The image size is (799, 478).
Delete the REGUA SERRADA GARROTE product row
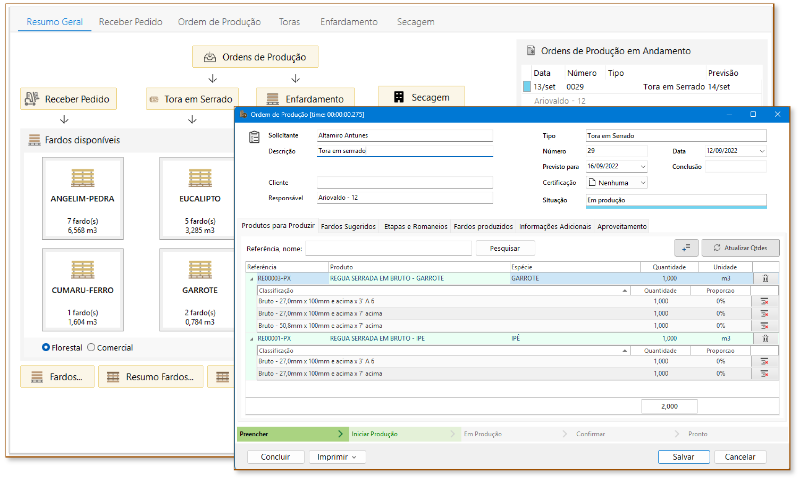tap(765, 279)
